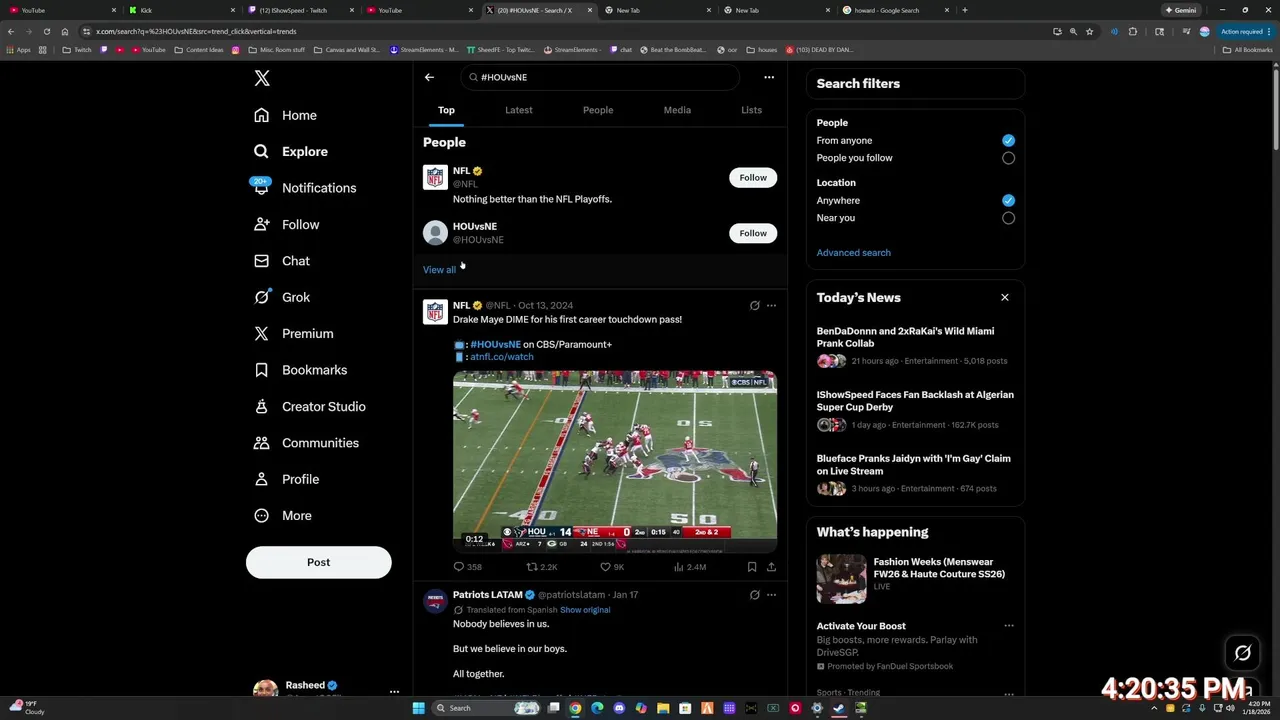Play the Drake Maye touchdown video
The height and width of the screenshot is (720, 1280).
click(615, 461)
